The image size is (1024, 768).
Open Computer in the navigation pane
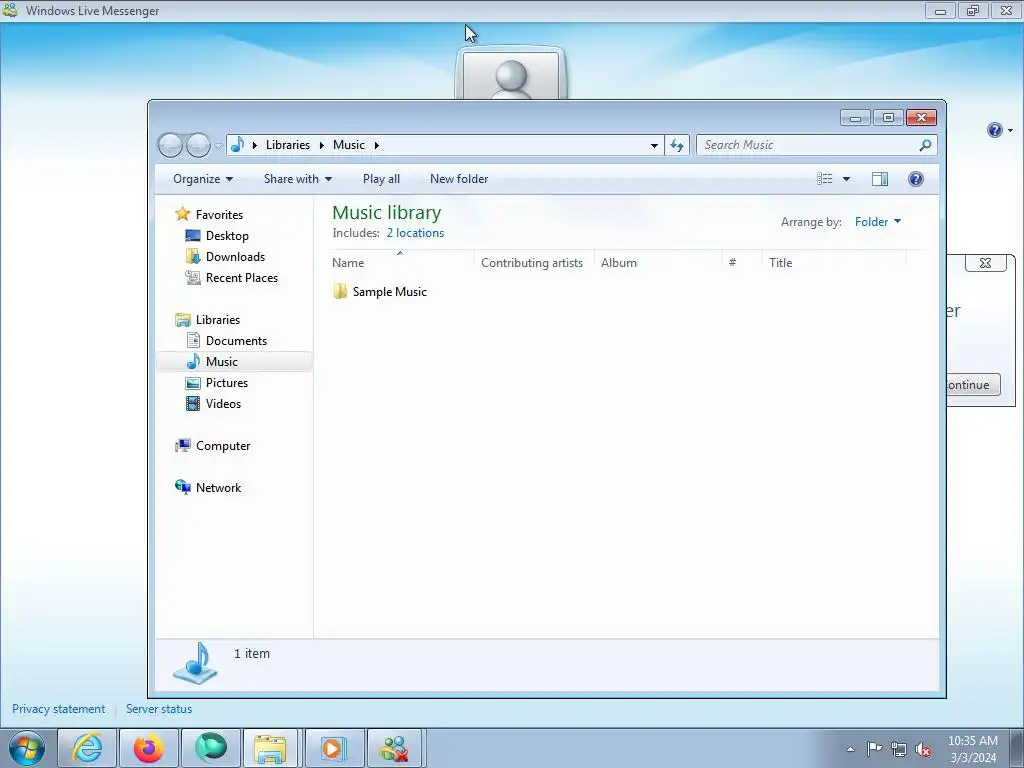[x=223, y=446]
